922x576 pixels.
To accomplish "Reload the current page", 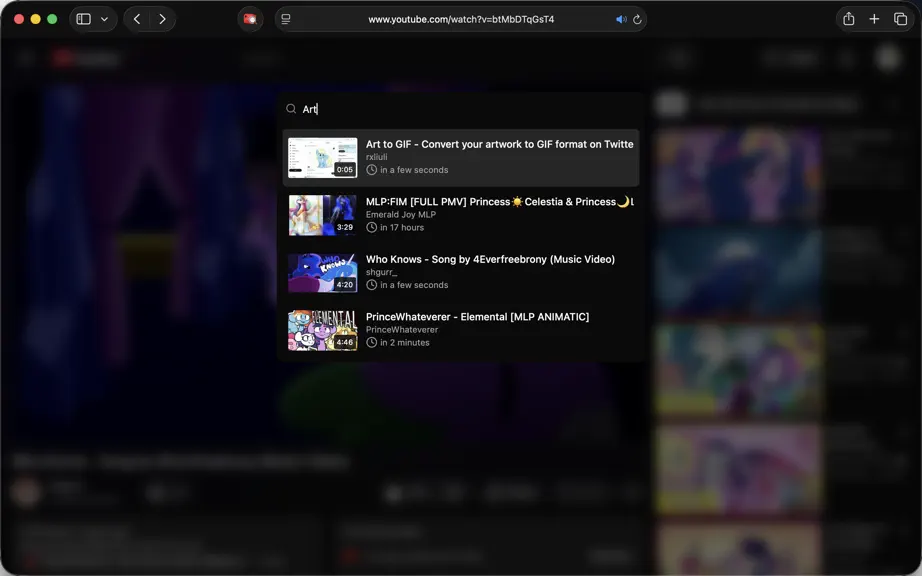I will [637, 19].
